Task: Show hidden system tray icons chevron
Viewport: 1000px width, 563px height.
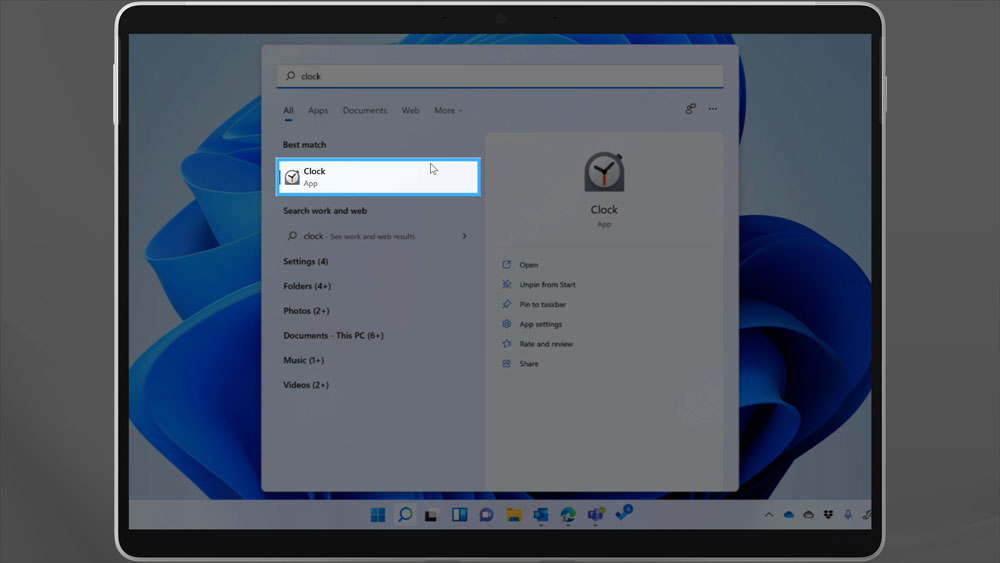Action: tap(769, 515)
